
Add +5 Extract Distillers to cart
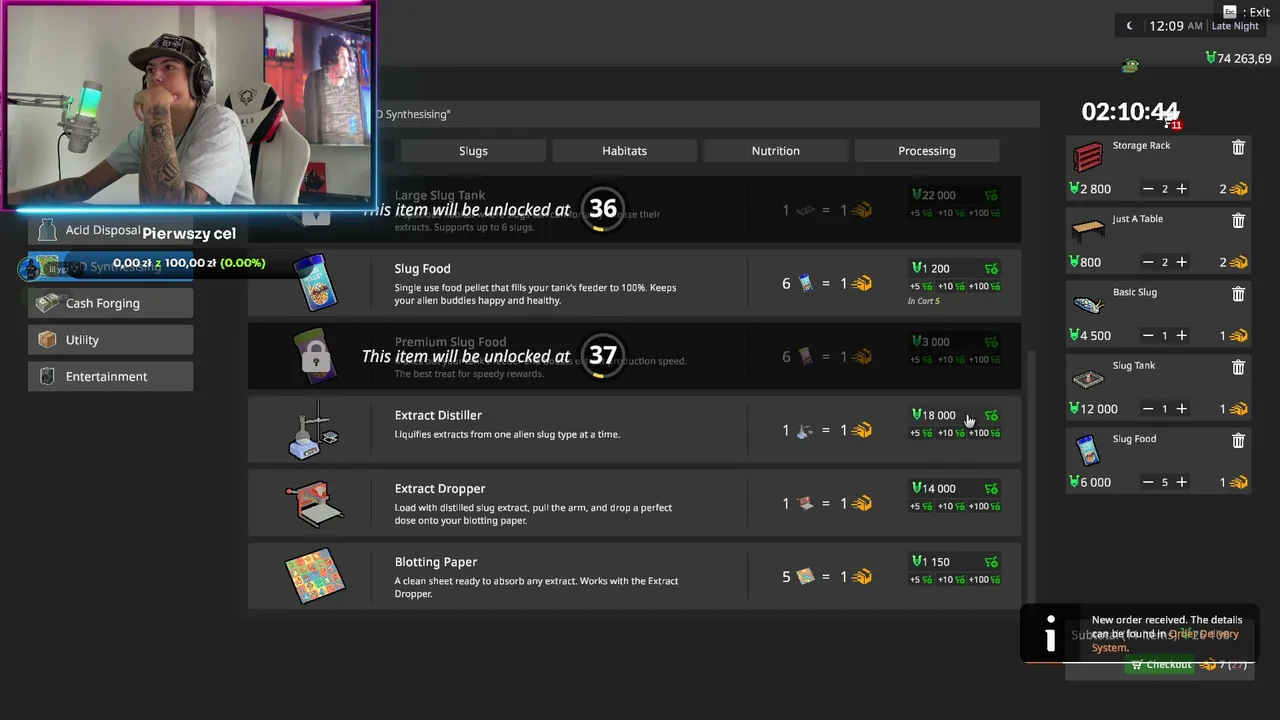coord(920,433)
